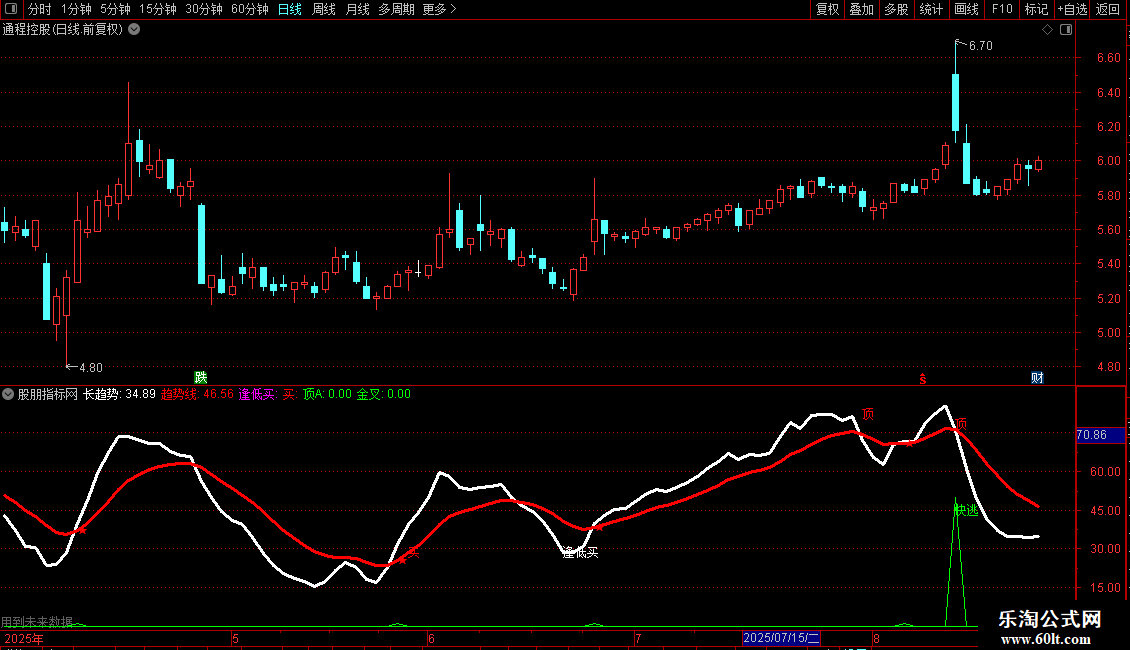The image size is (1130, 650).
Task: Click the 标记 mark button
Action: [1036, 9]
